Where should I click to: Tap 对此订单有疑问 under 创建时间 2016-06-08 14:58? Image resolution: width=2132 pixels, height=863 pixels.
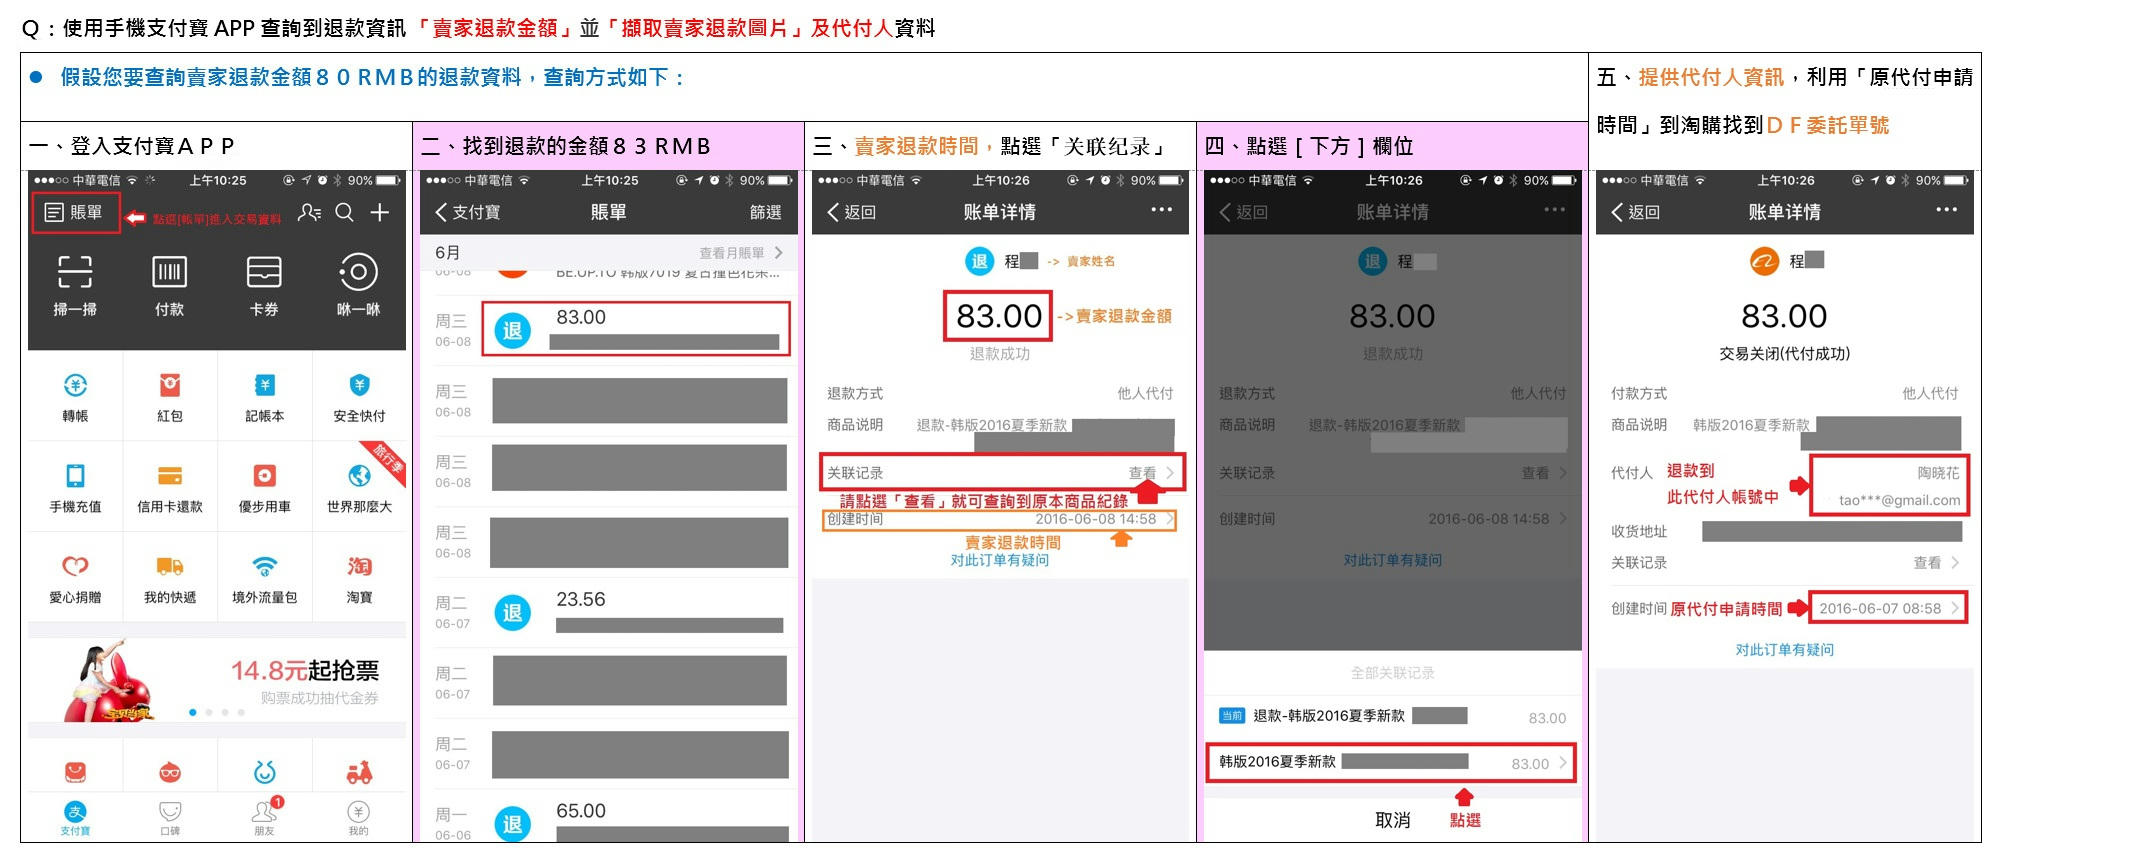(x=999, y=561)
